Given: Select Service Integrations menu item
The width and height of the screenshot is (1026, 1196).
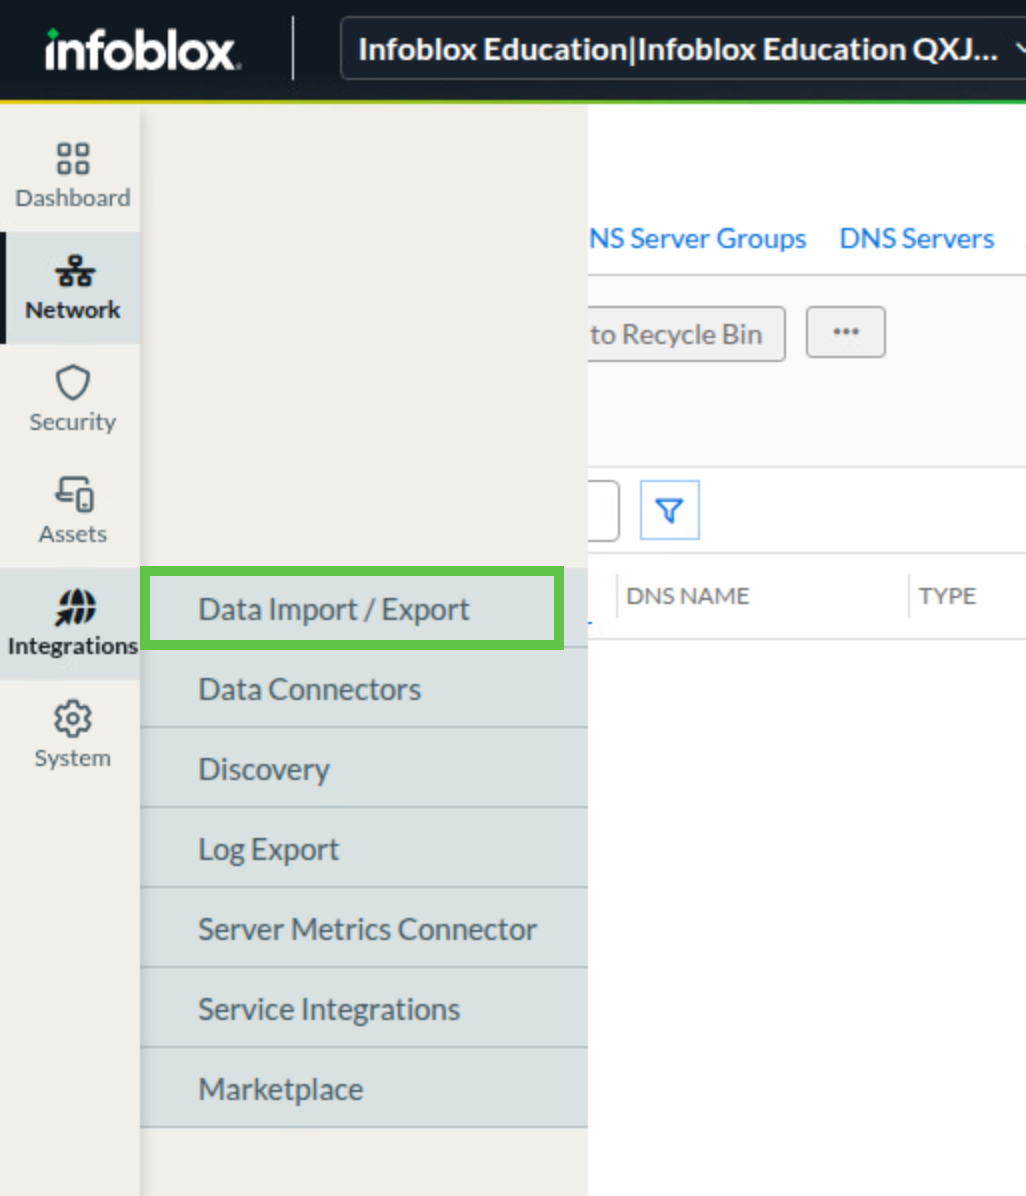Looking at the screenshot, I should [x=364, y=1009].
